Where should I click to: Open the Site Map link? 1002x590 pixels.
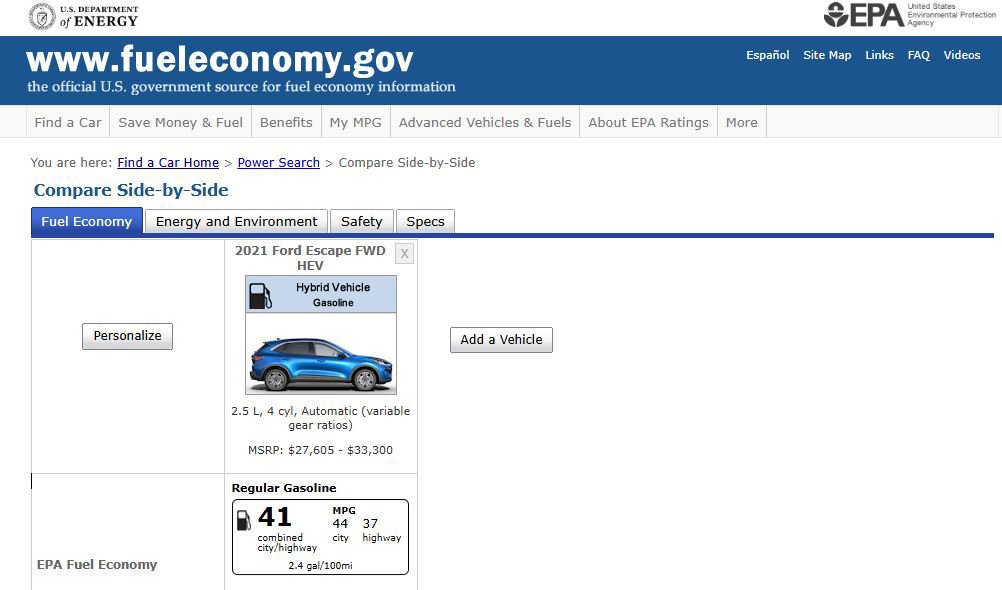point(827,55)
